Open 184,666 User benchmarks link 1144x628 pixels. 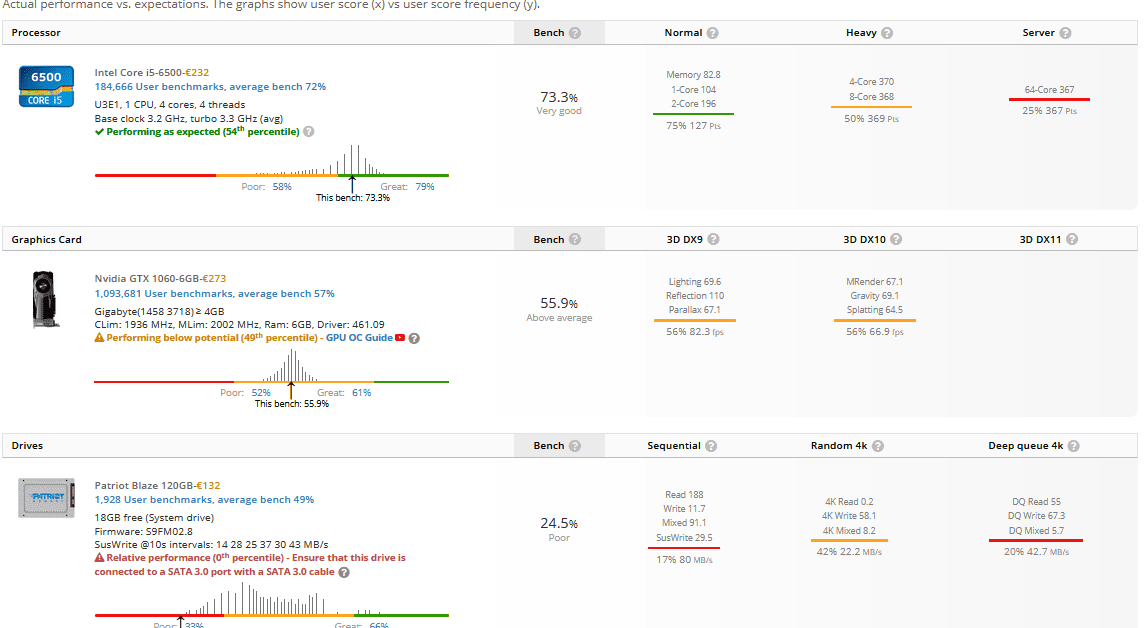pos(210,87)
